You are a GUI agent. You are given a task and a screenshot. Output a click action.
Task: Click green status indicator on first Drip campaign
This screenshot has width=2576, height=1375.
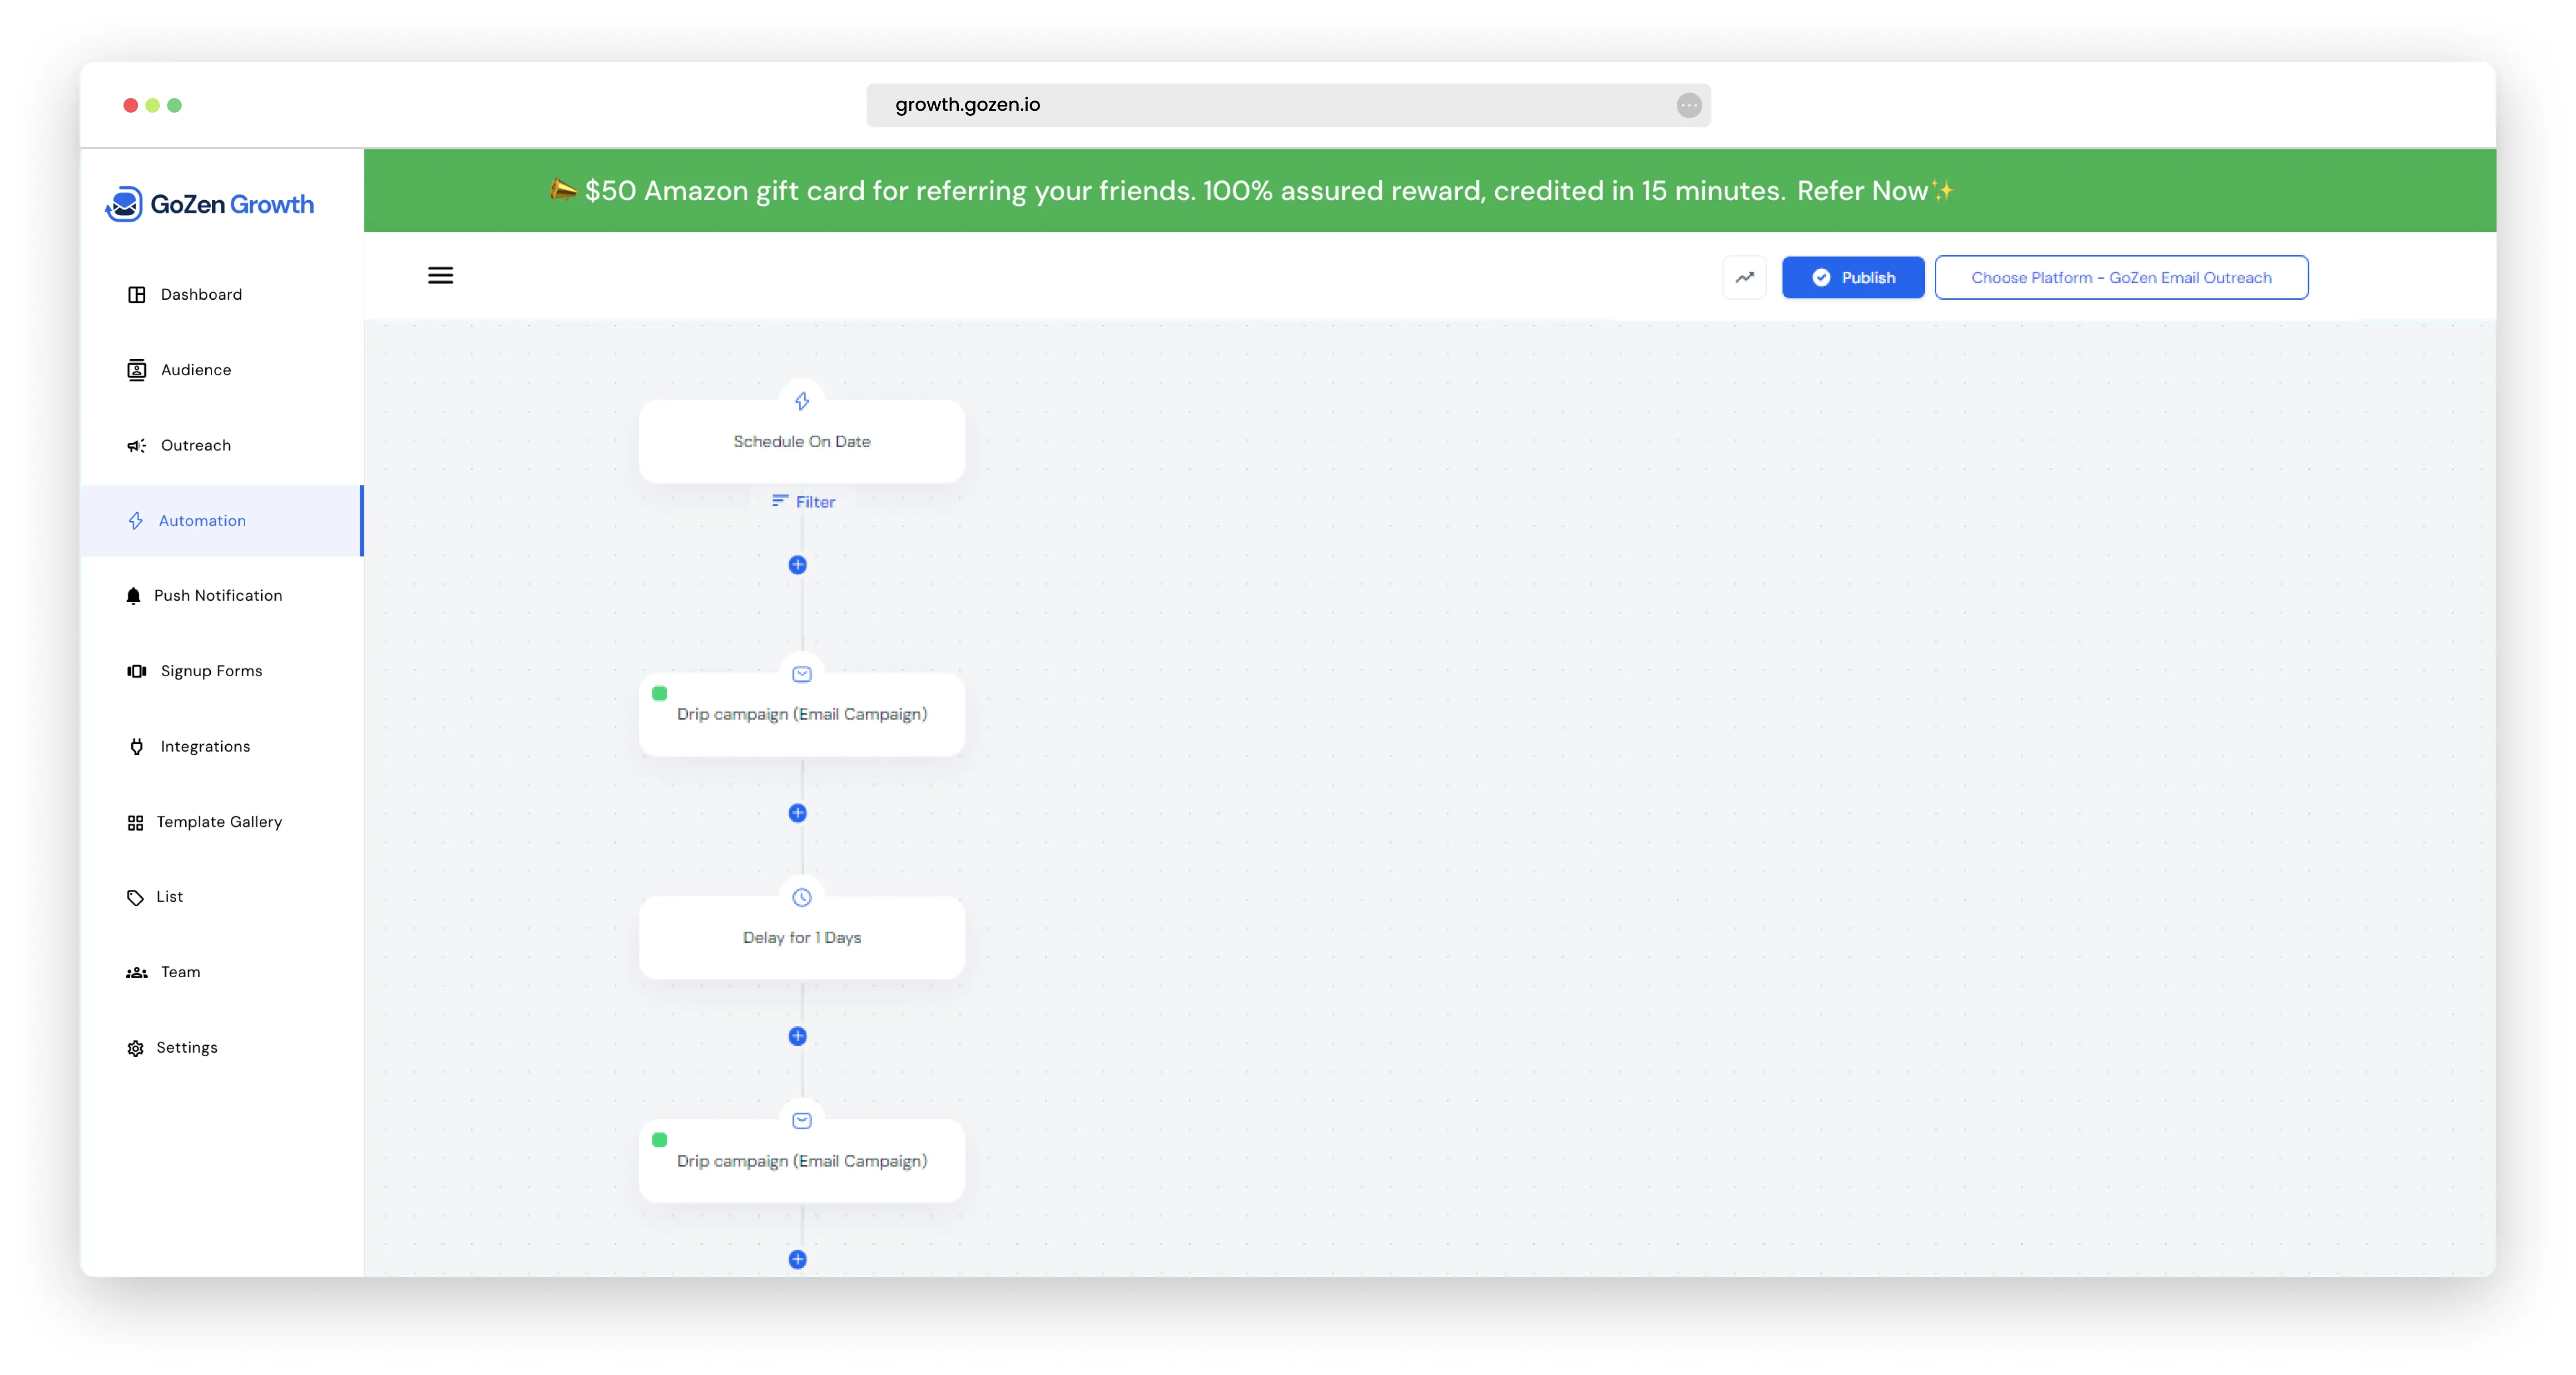click(x=659, y=693)
